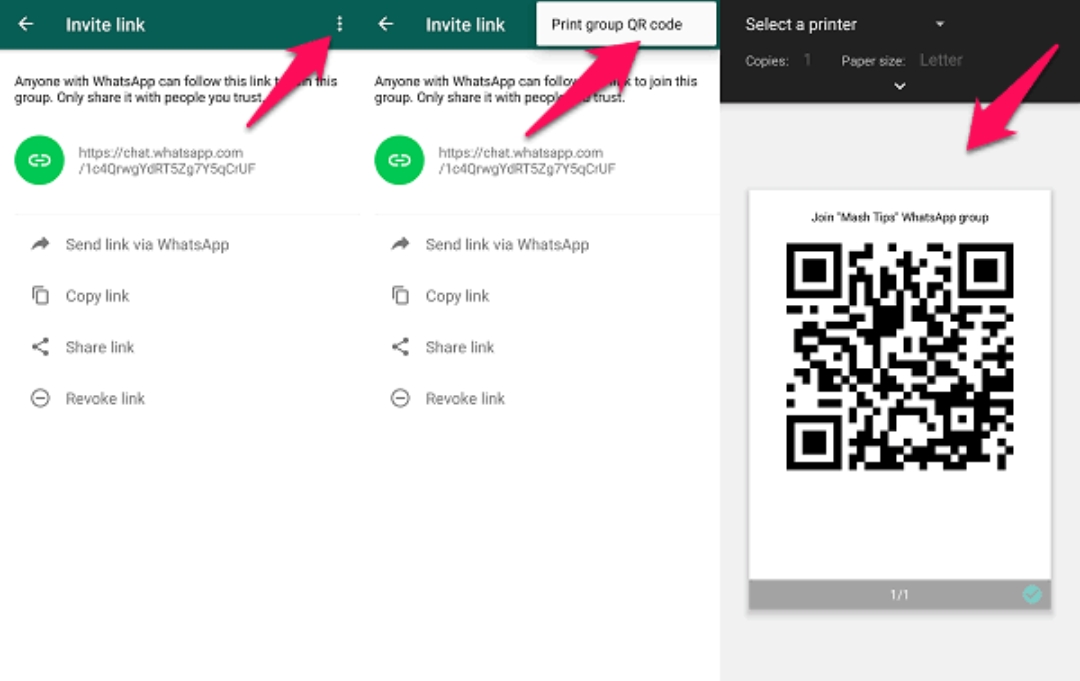Change the Letter paper size setting
This screenshot has width=1080, height=681.
coord(940,60)
